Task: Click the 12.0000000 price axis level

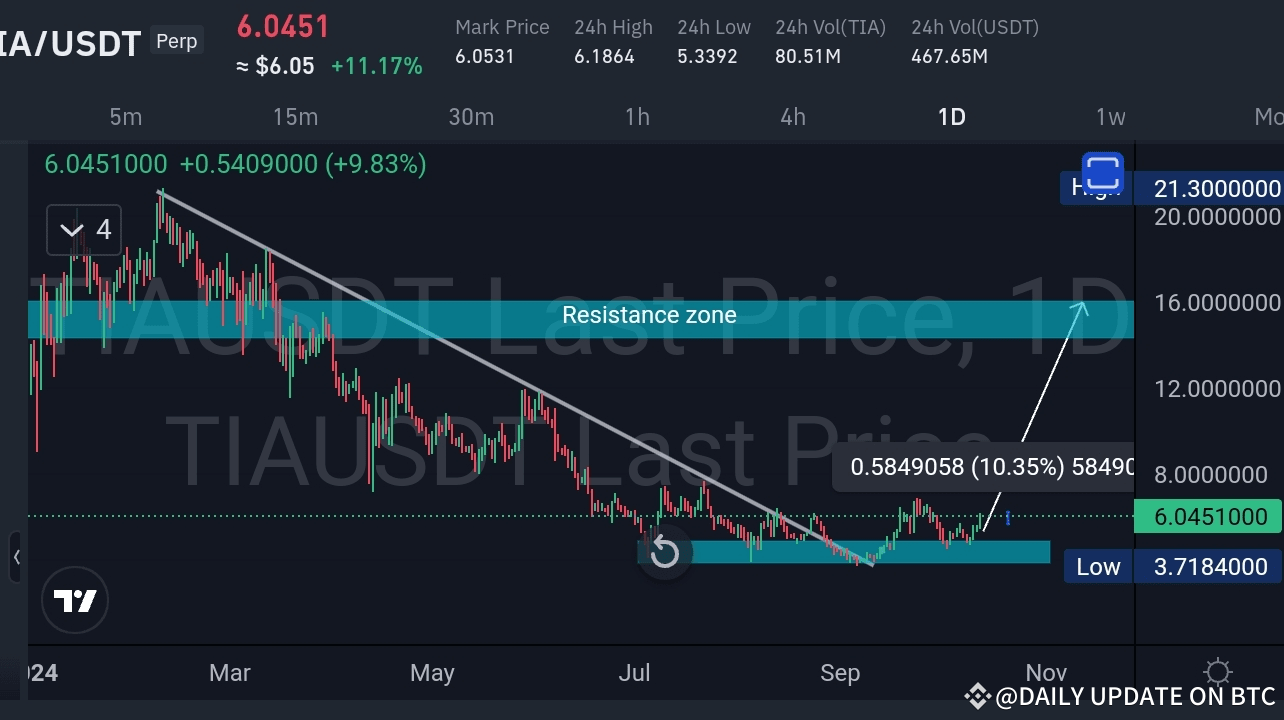Action: click(1217, 388)
